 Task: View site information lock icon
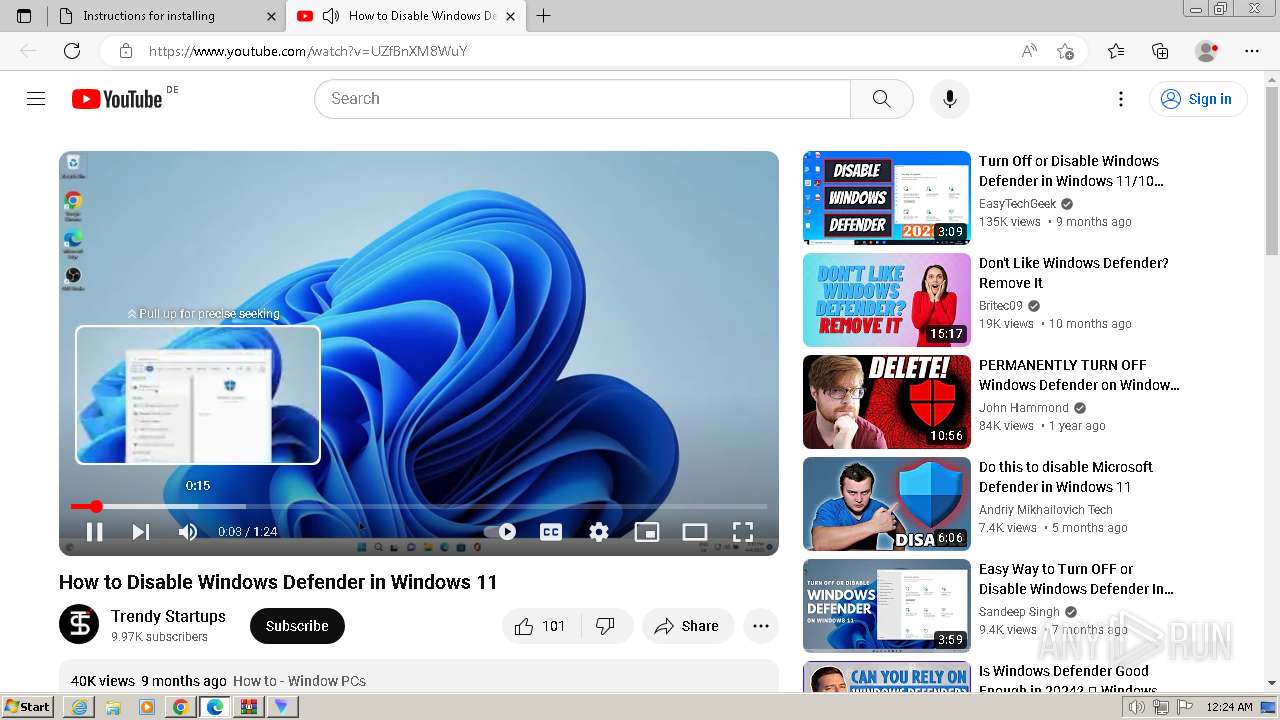pos(126,51)
